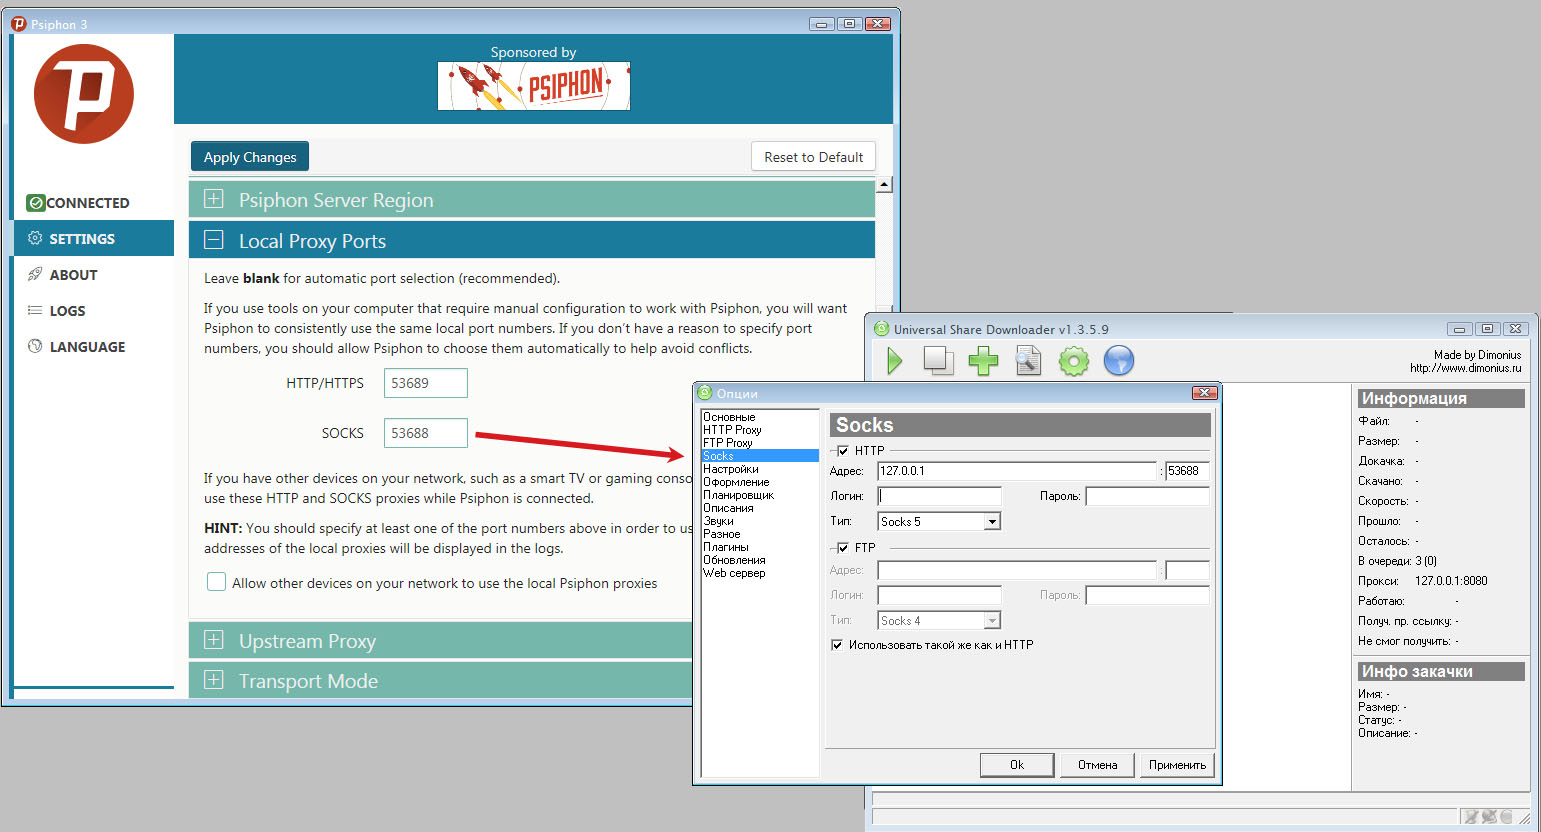Click the Settings gear sidebar icon
Screen dimensions: 1541x832
(35, 238)
